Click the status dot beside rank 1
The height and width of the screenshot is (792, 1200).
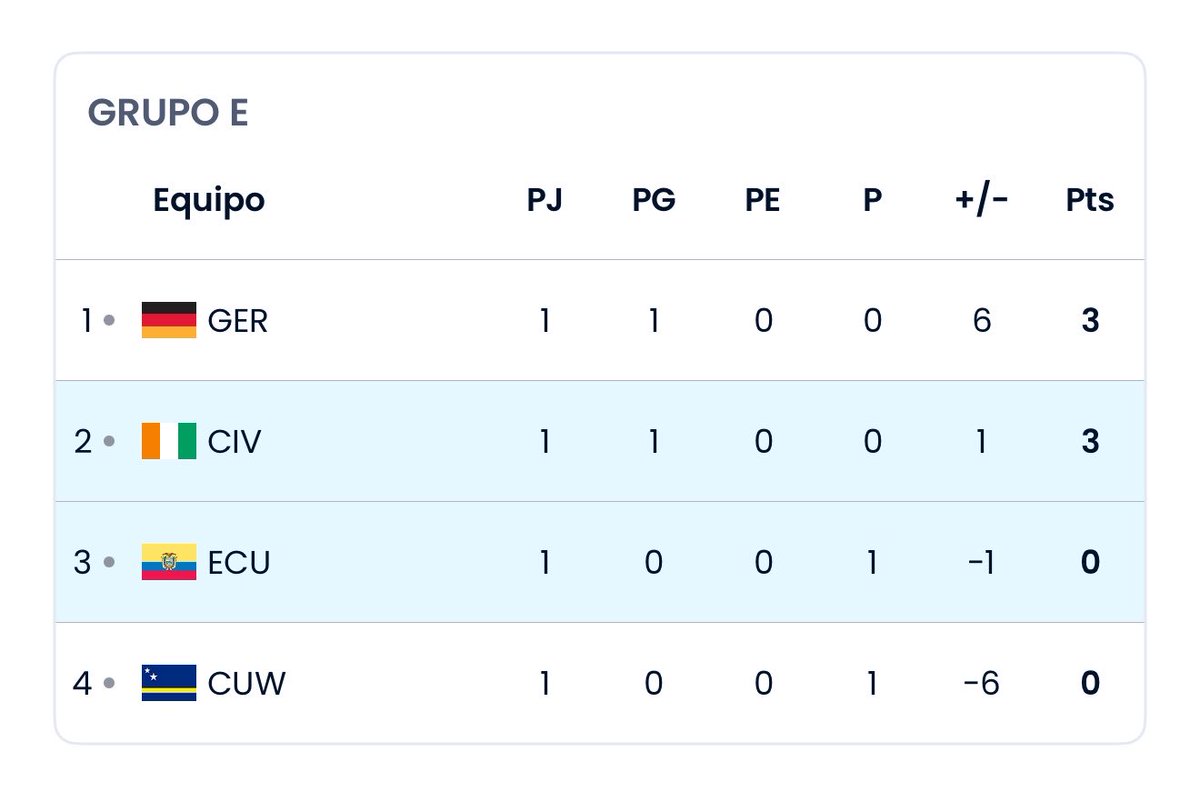point(109,321)
